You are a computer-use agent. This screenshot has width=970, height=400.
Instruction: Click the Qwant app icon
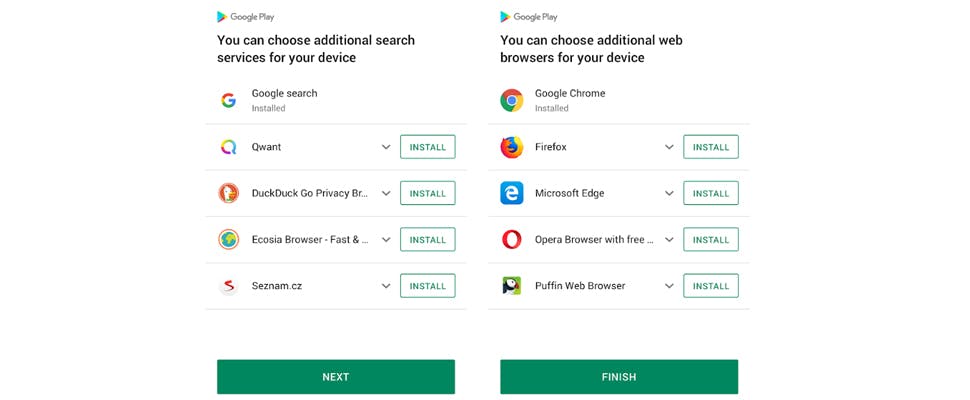(229, 147)
